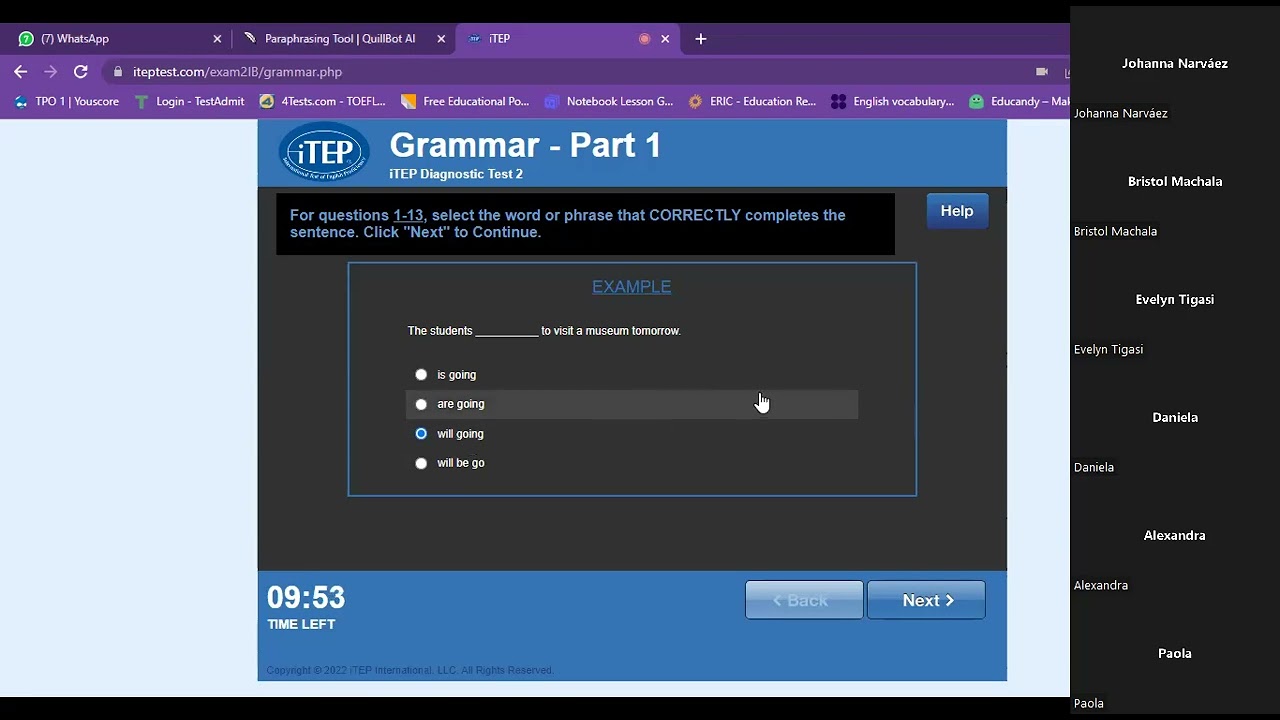Select Alexandra participant tile
Screen dimensions: 1280x720
click(x=1175, y=536)
